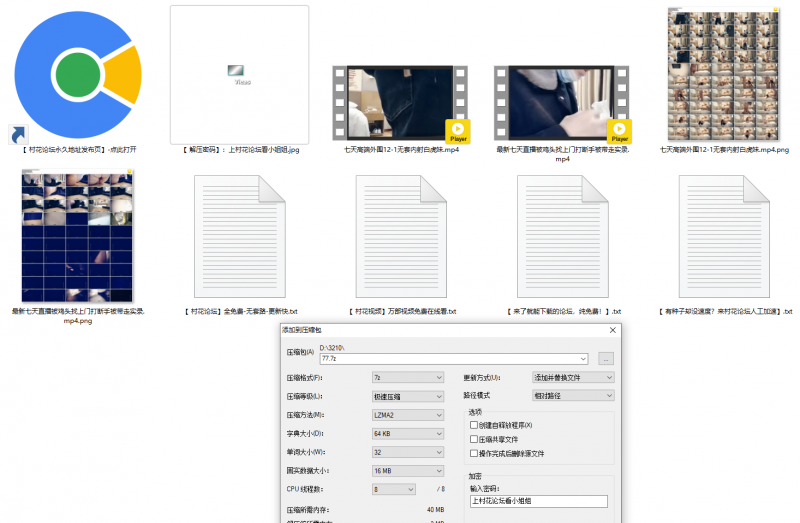This screenshot has height=523, width=800.
Task: Expand the compression method dropdown showing LZMA2
Action: [406, 414]
